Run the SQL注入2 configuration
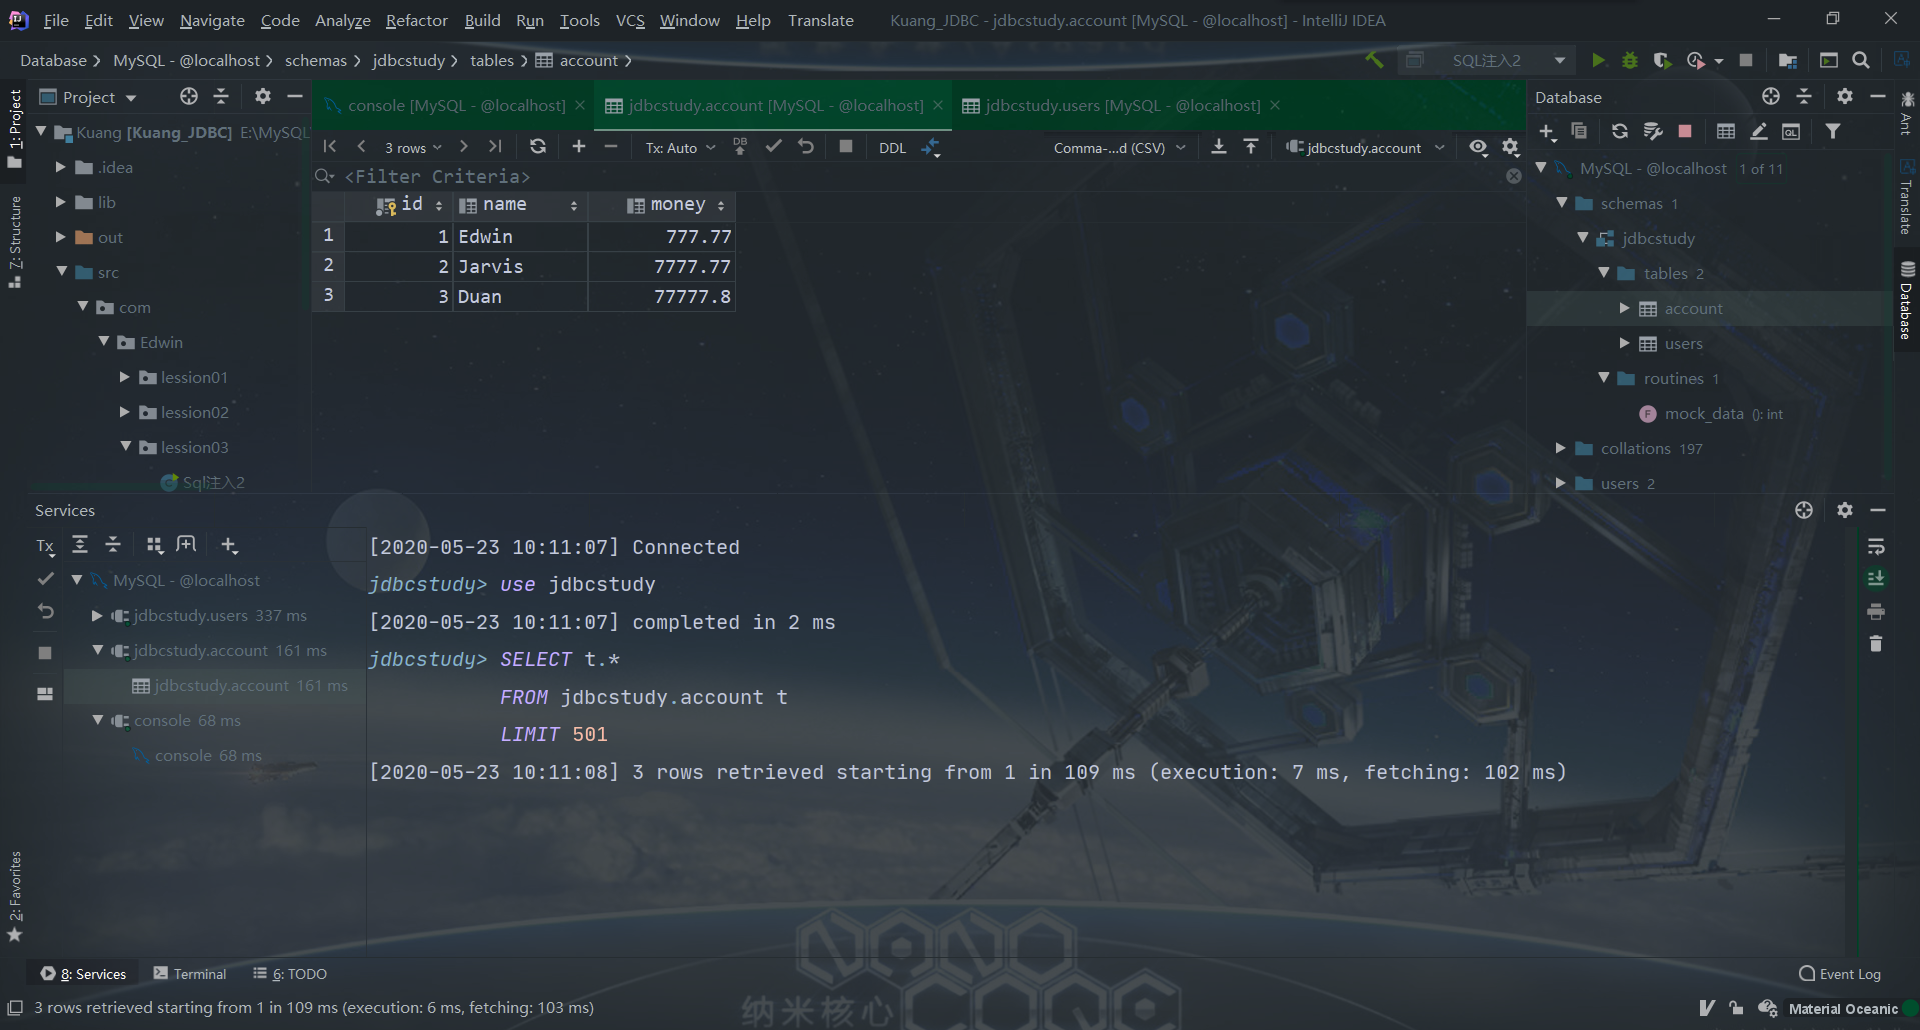 pos(1598,61)
